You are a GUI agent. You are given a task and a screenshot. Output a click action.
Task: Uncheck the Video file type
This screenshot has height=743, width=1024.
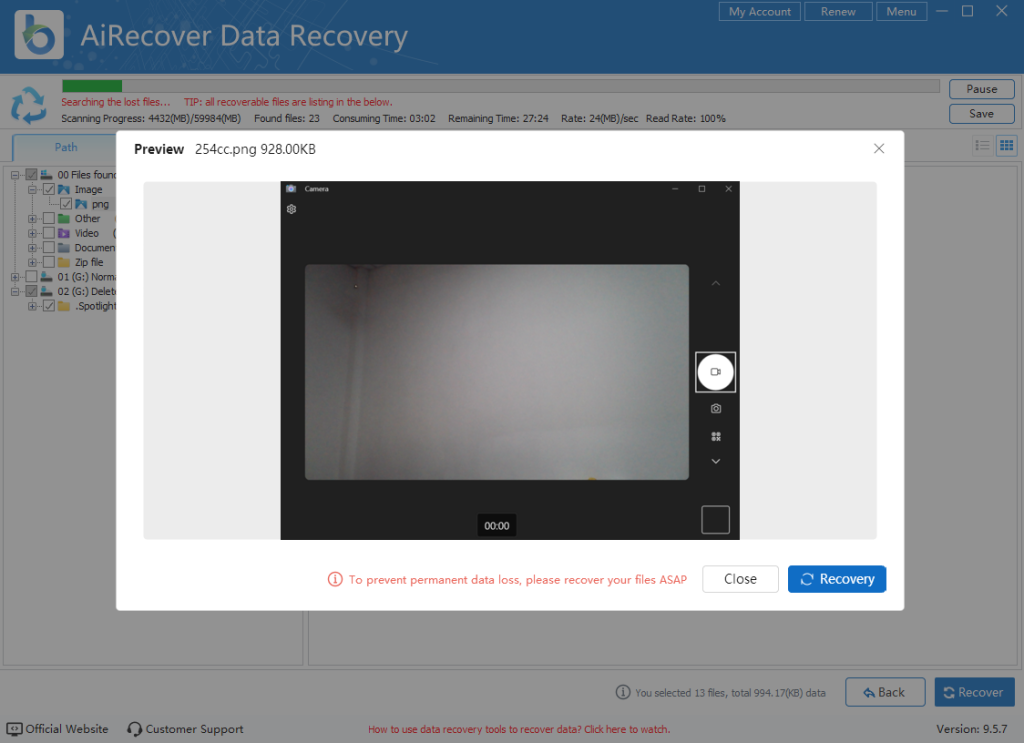pyautogui.click(x=48, y=232)
